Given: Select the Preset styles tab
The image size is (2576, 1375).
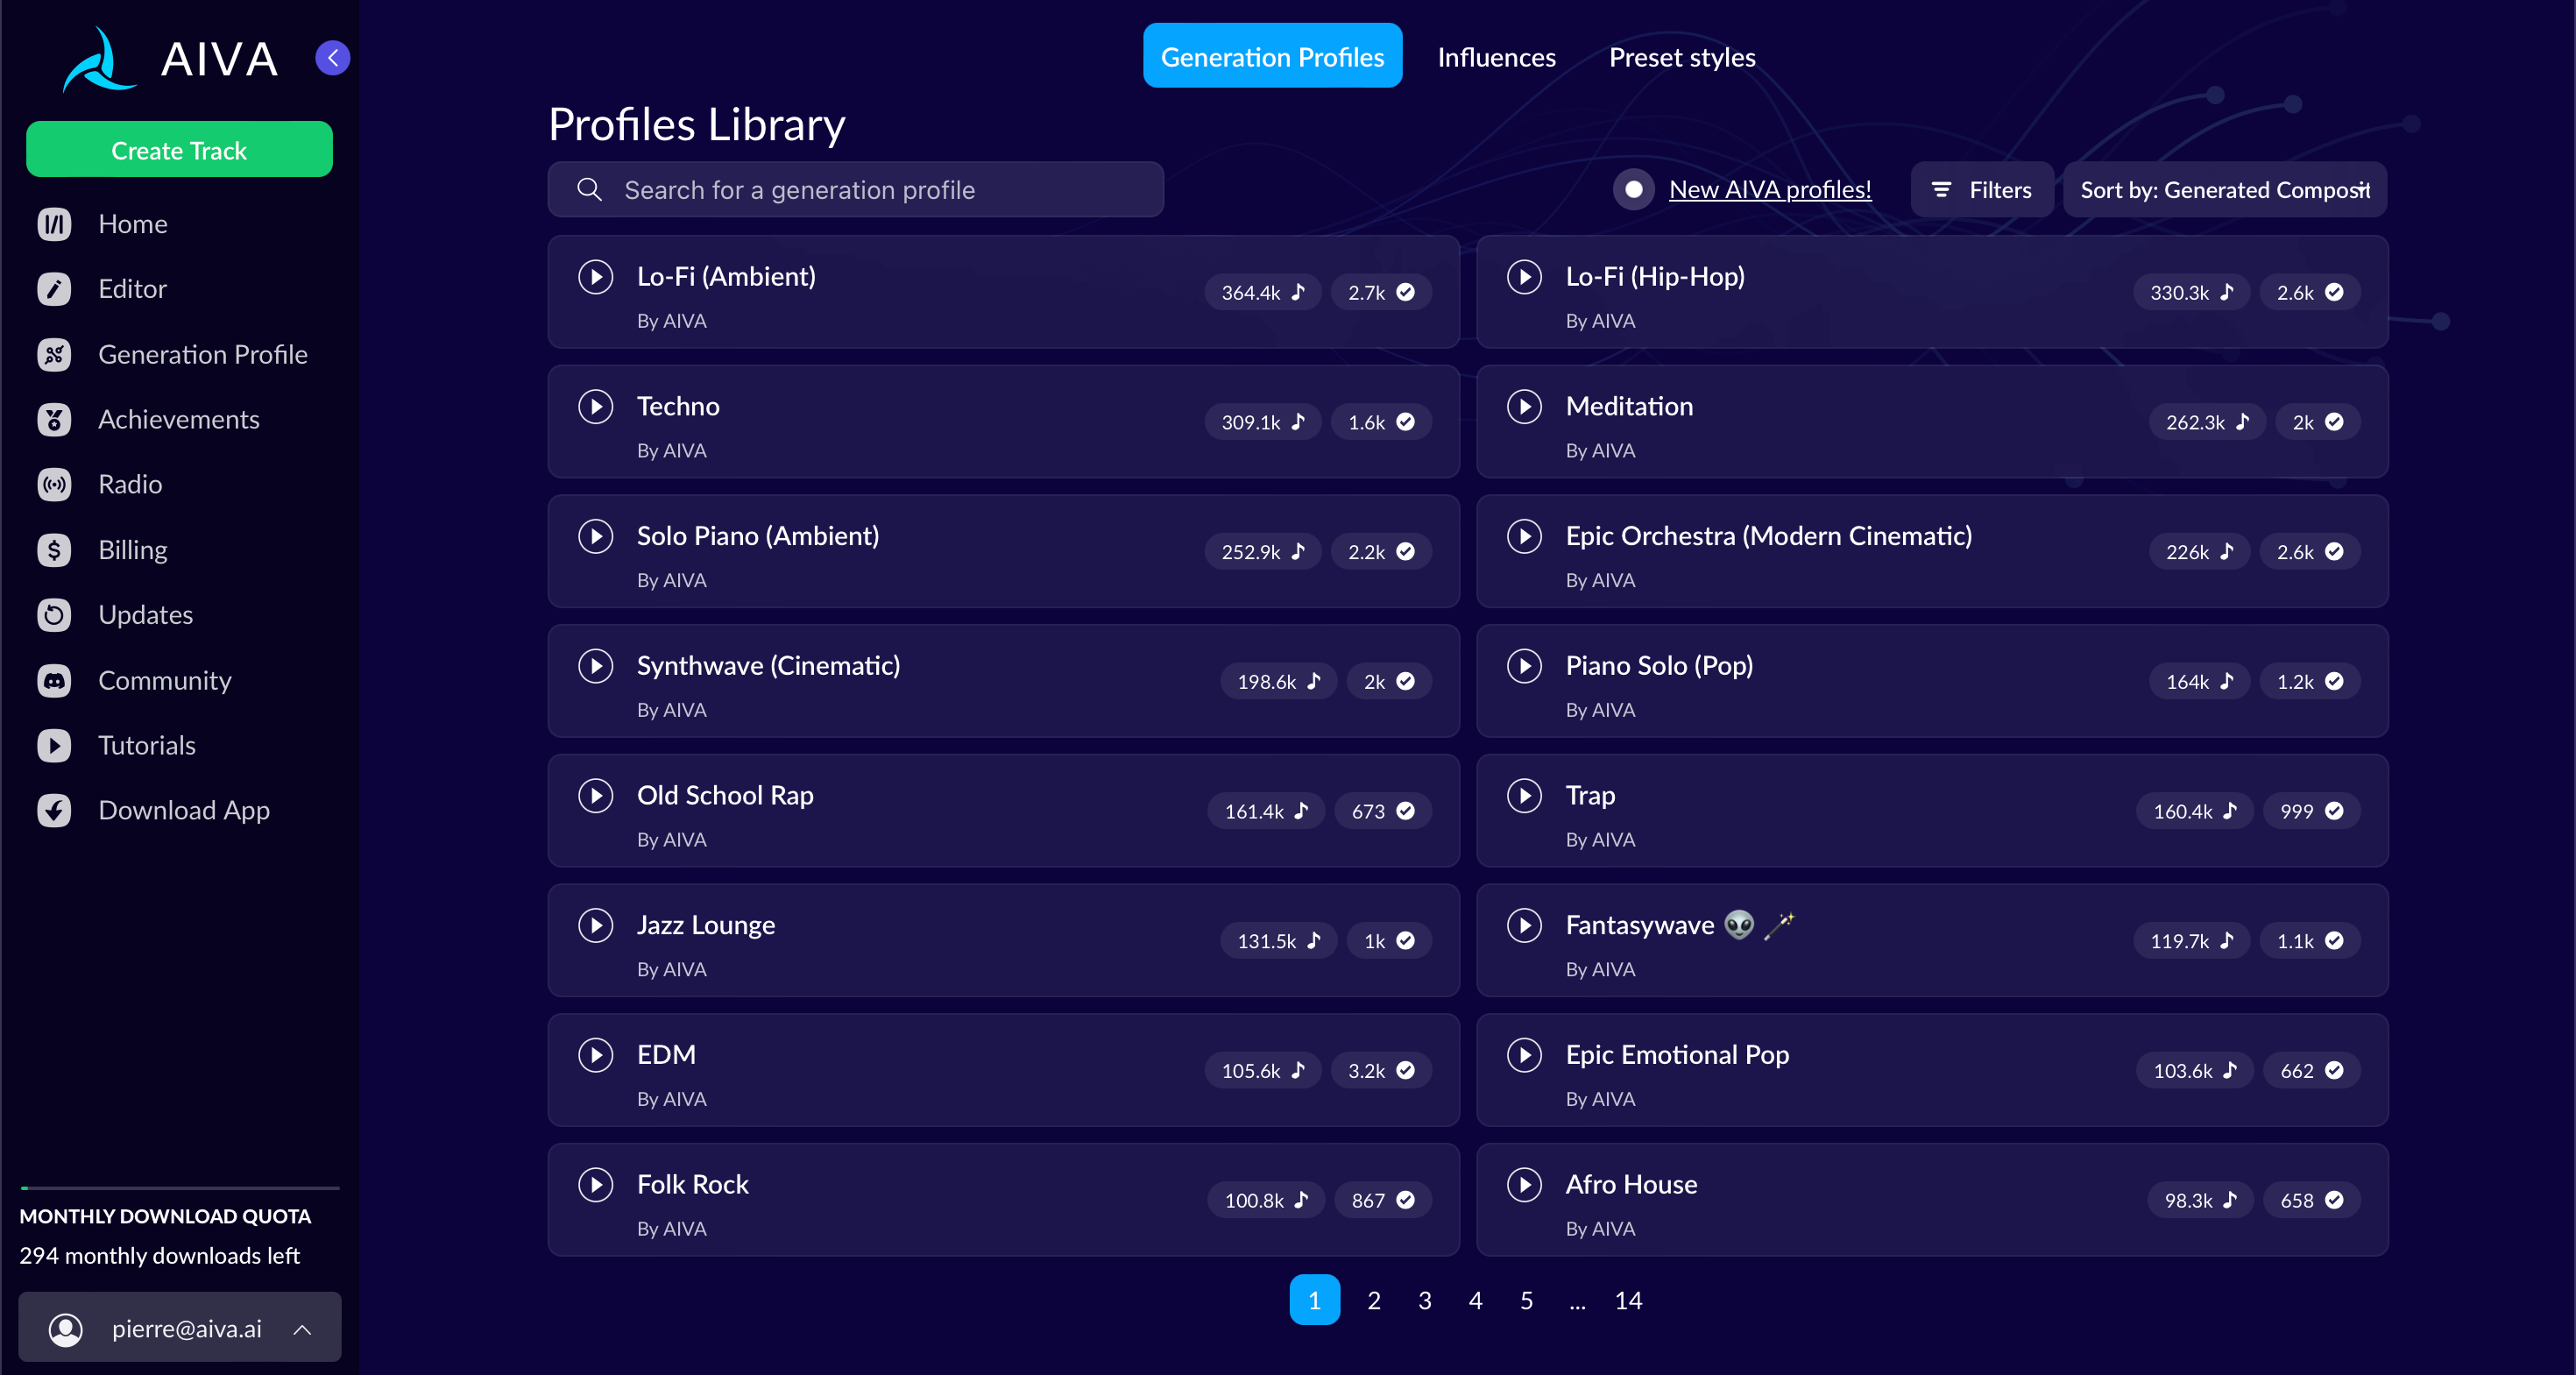Looking at the screenshot, I should pos(1685,56).
